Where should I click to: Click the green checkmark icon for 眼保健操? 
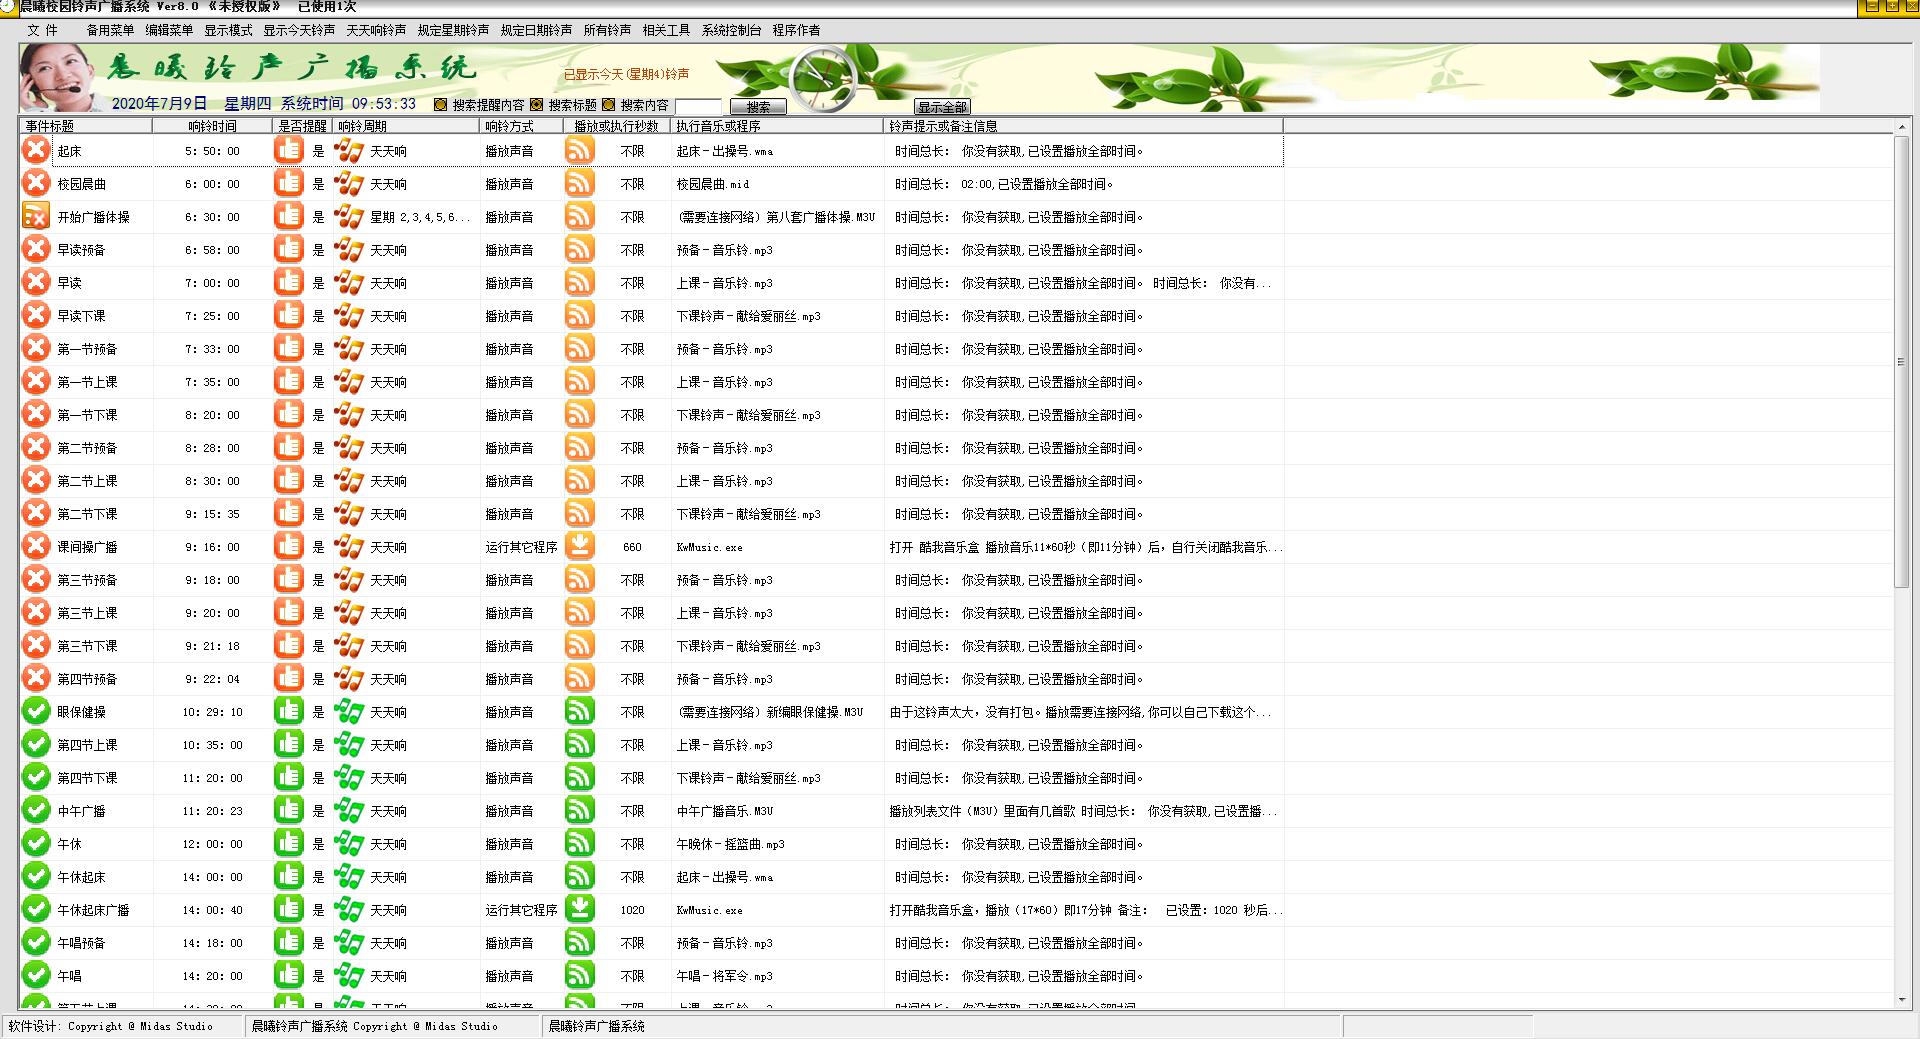36,712
